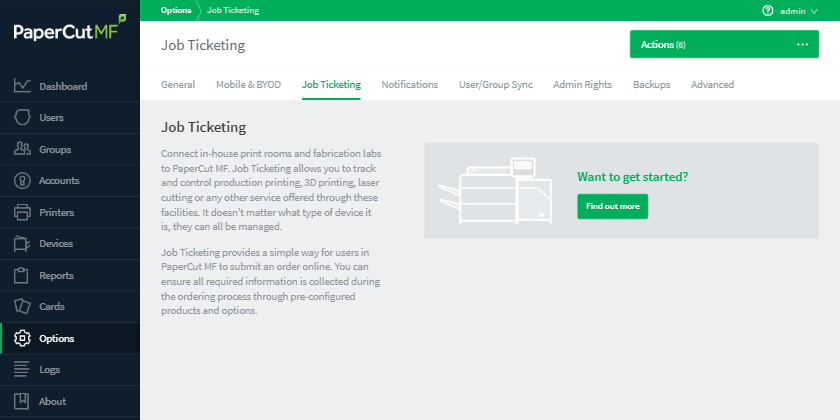Click the Reports clipboard icon

coord(22,275)
